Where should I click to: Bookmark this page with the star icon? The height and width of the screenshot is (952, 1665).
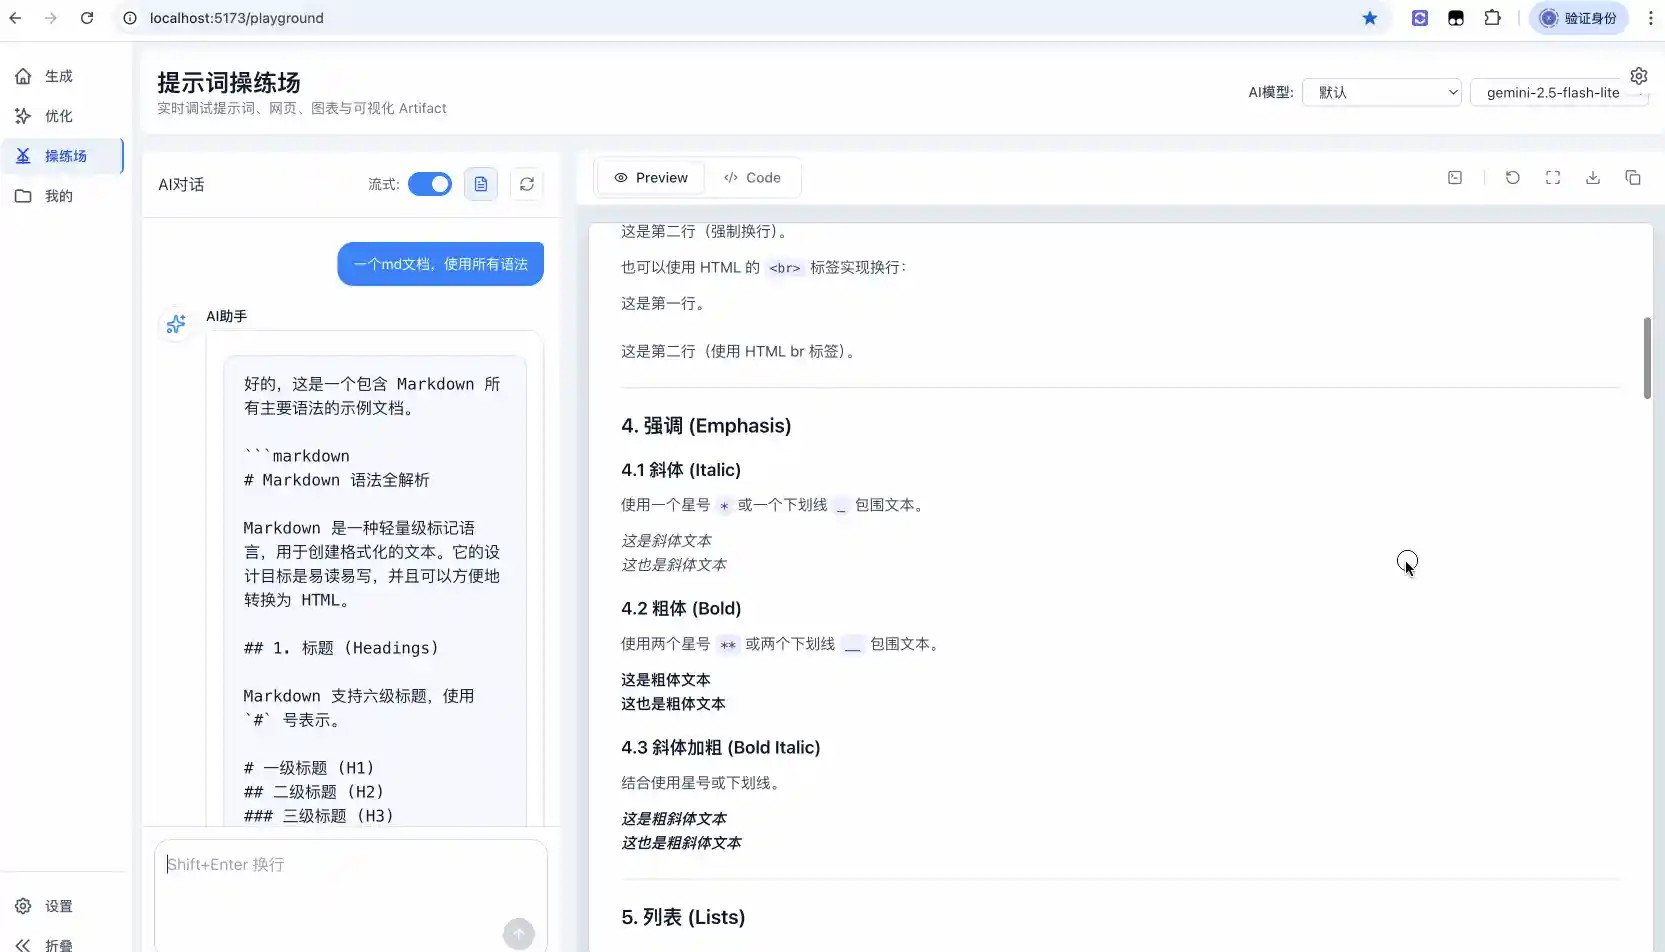click(x=1370, y=18)
